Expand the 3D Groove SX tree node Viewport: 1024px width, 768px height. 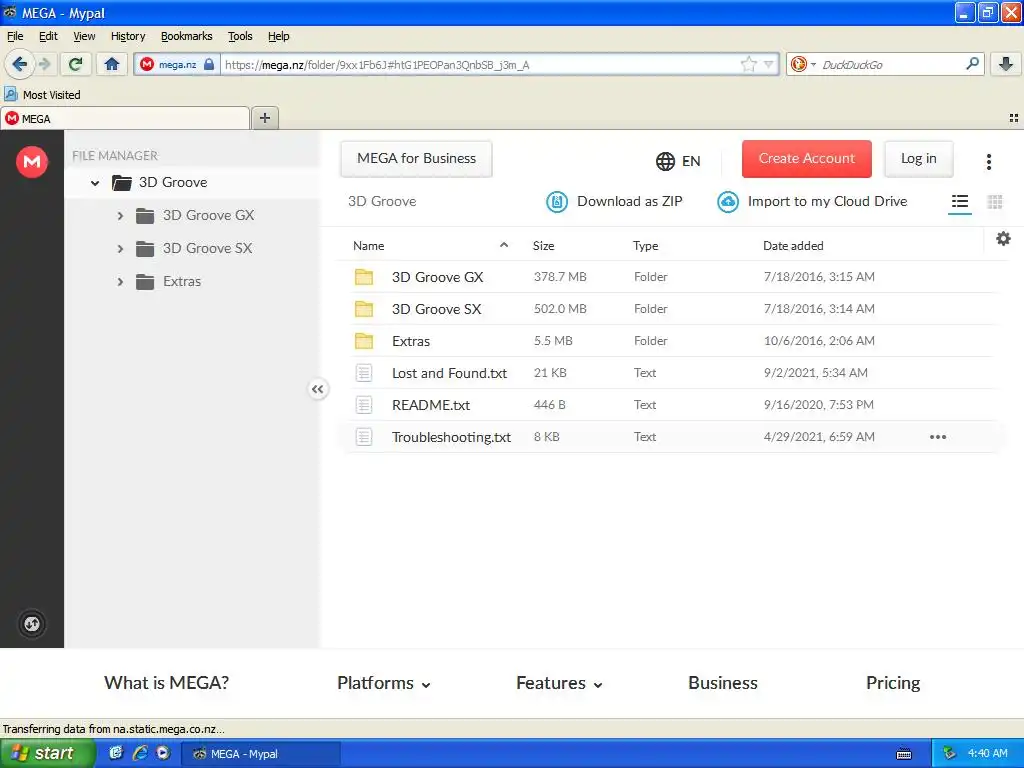coord(120,249)
